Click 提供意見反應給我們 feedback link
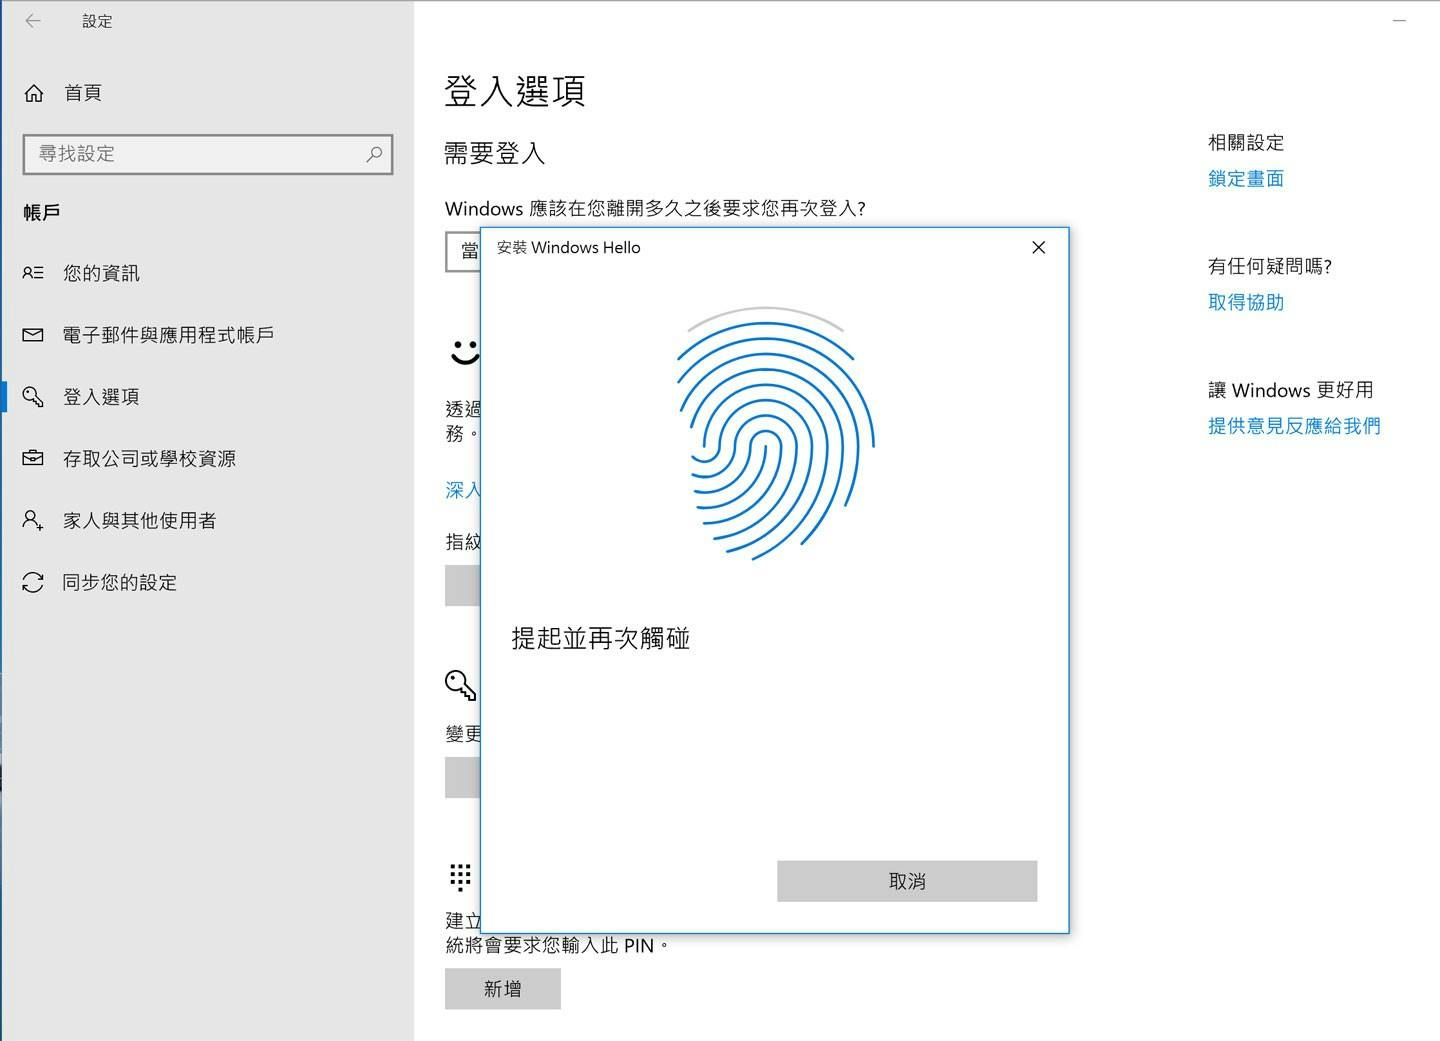Viewport: 1440px width, 1041px height. point(1294,426)
